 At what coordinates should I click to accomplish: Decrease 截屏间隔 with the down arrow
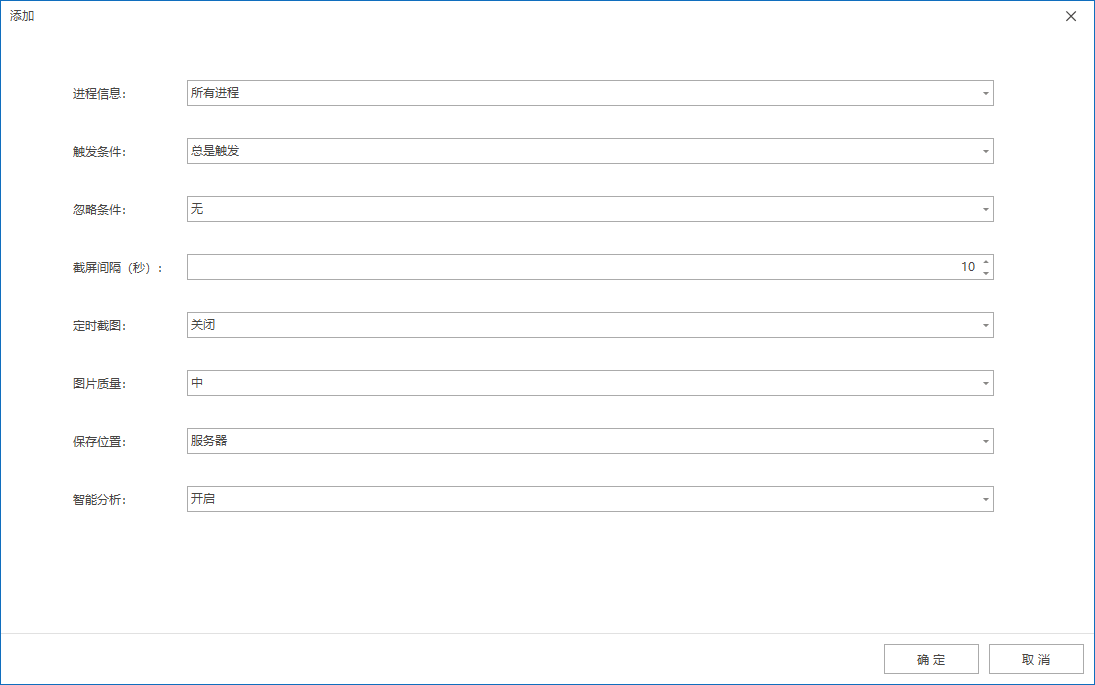point(986,273)
